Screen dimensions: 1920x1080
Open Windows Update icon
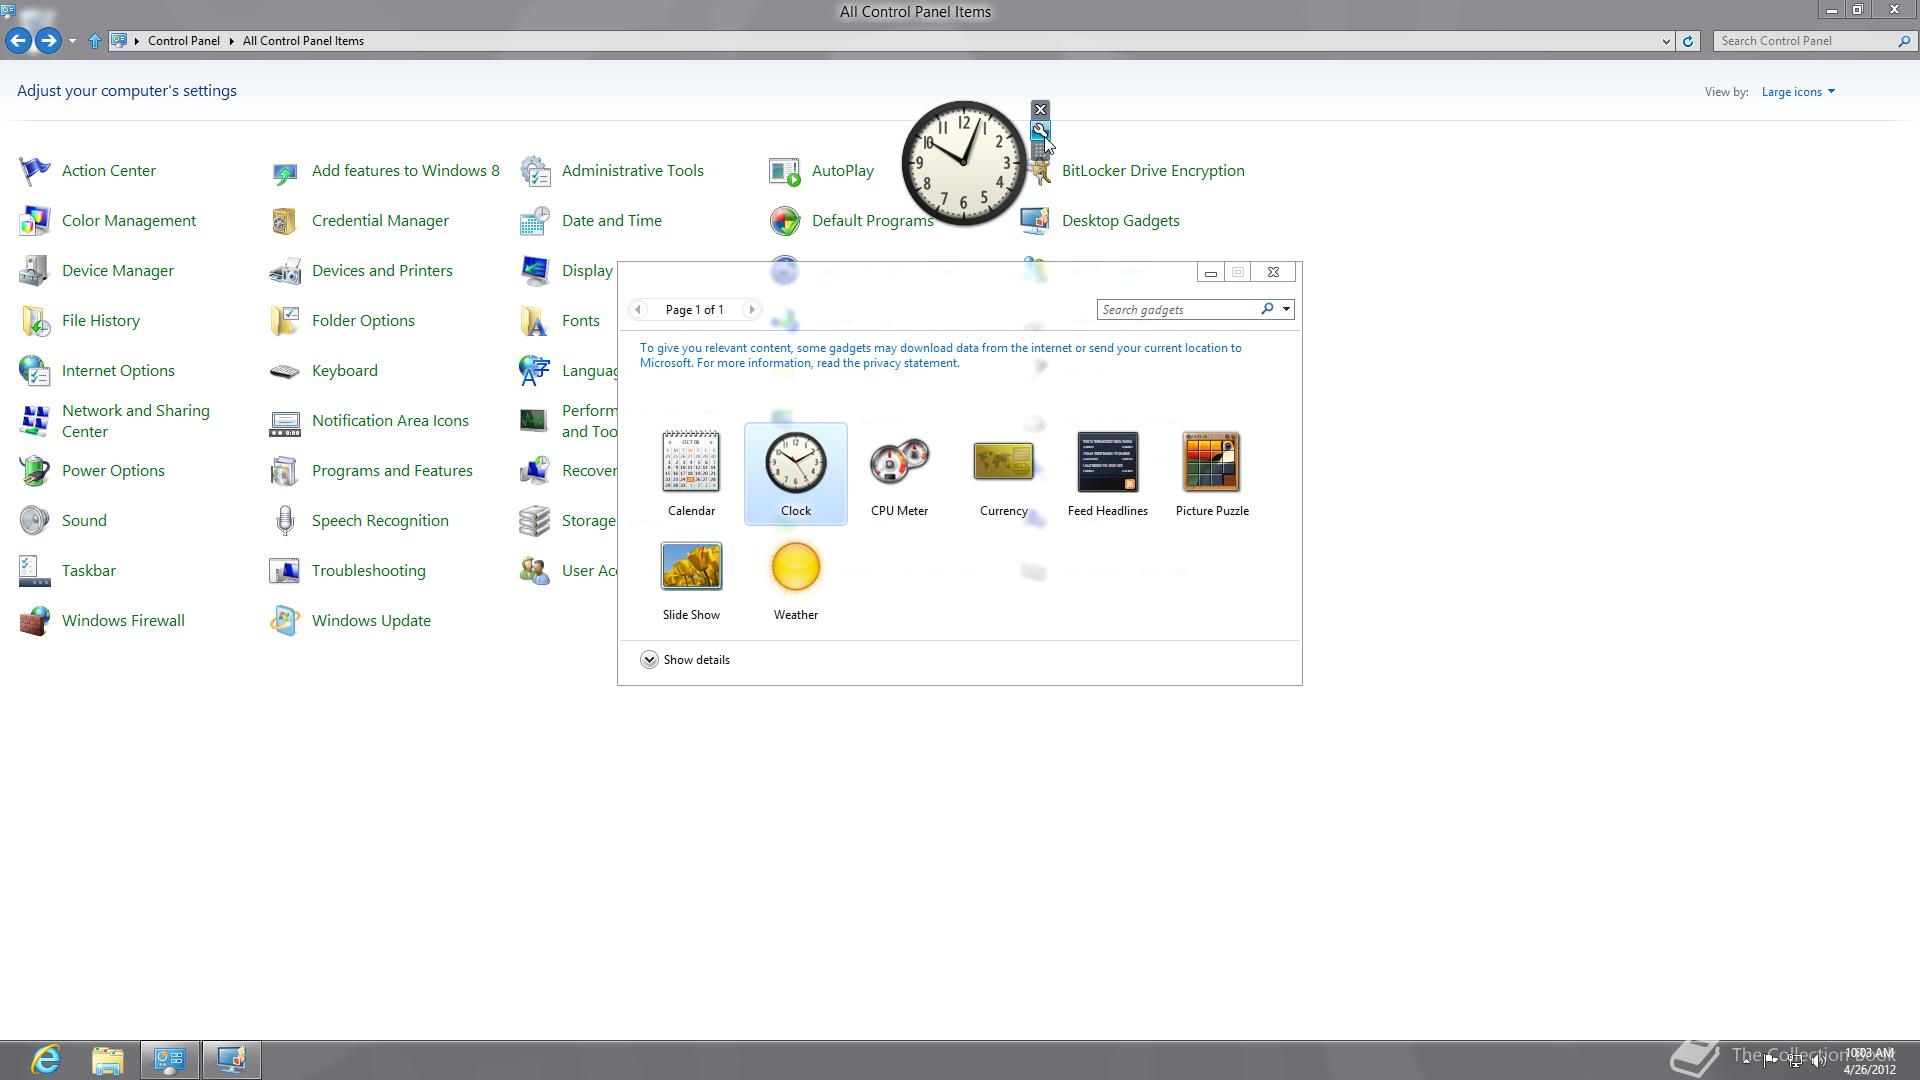coord(284,621)
